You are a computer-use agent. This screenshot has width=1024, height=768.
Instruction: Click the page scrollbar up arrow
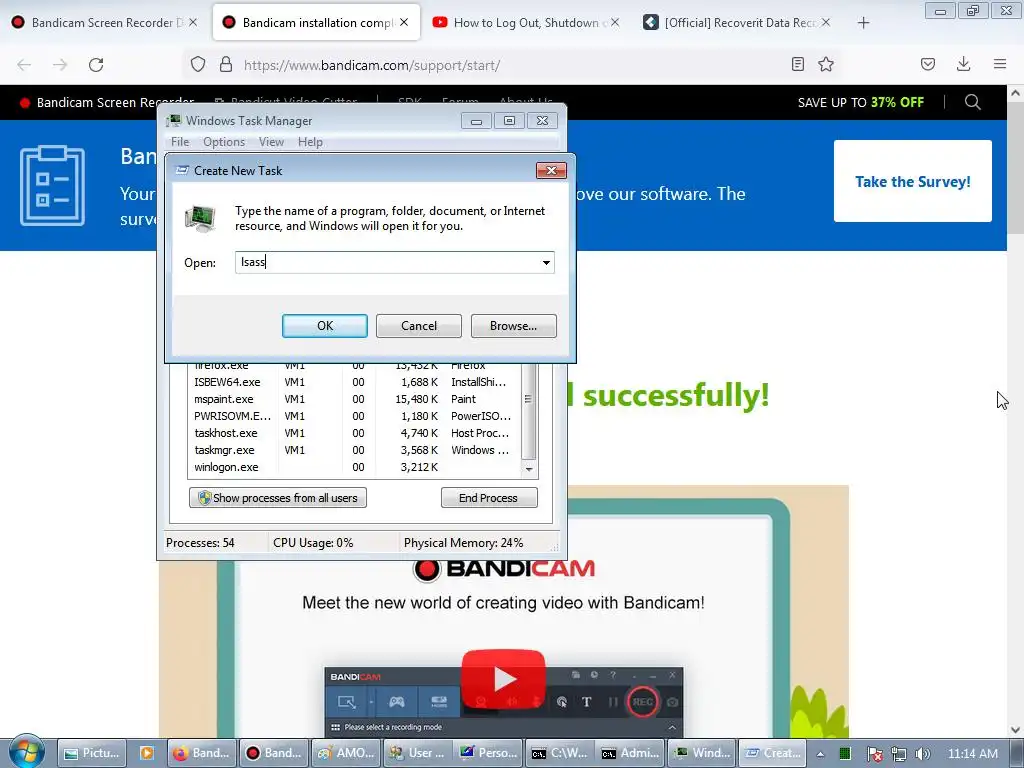[1016, 93]
